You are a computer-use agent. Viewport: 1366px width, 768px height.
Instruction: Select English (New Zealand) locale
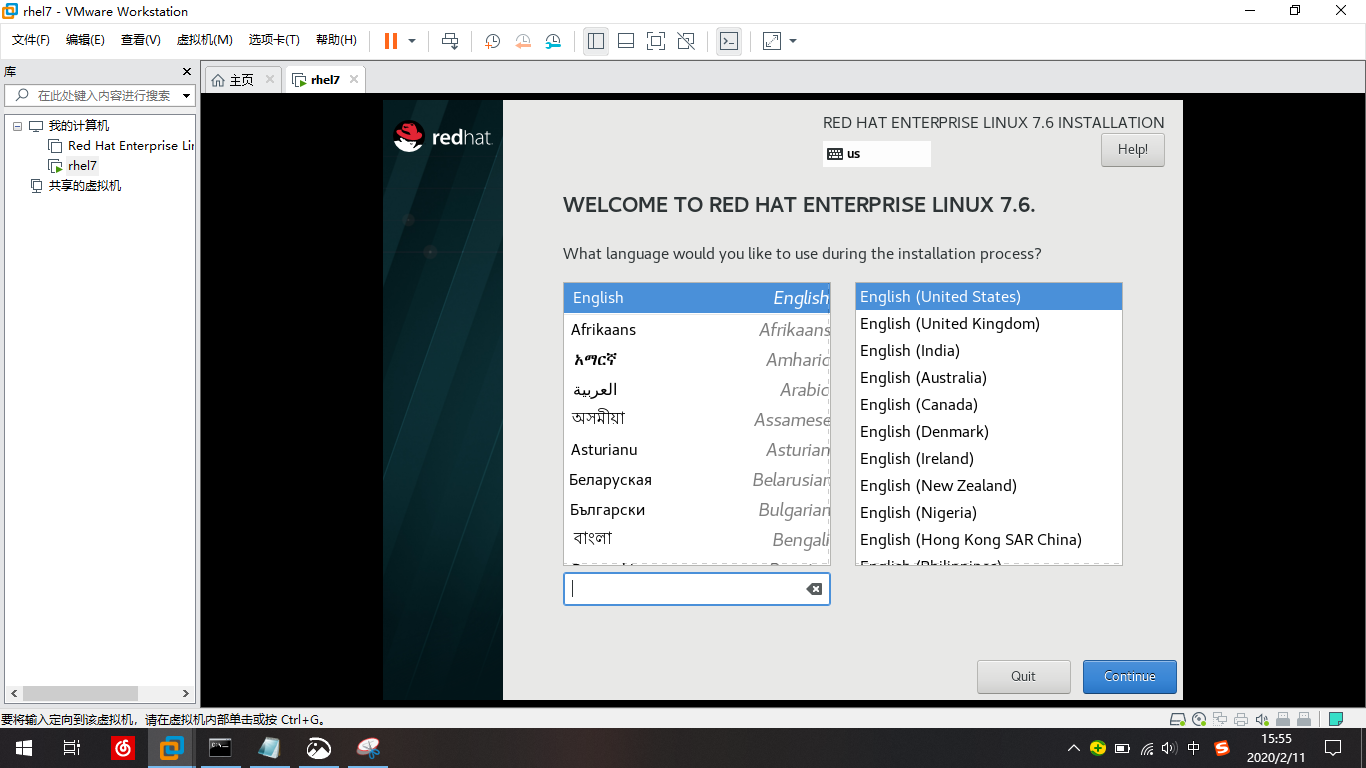[x=989, y=486]
